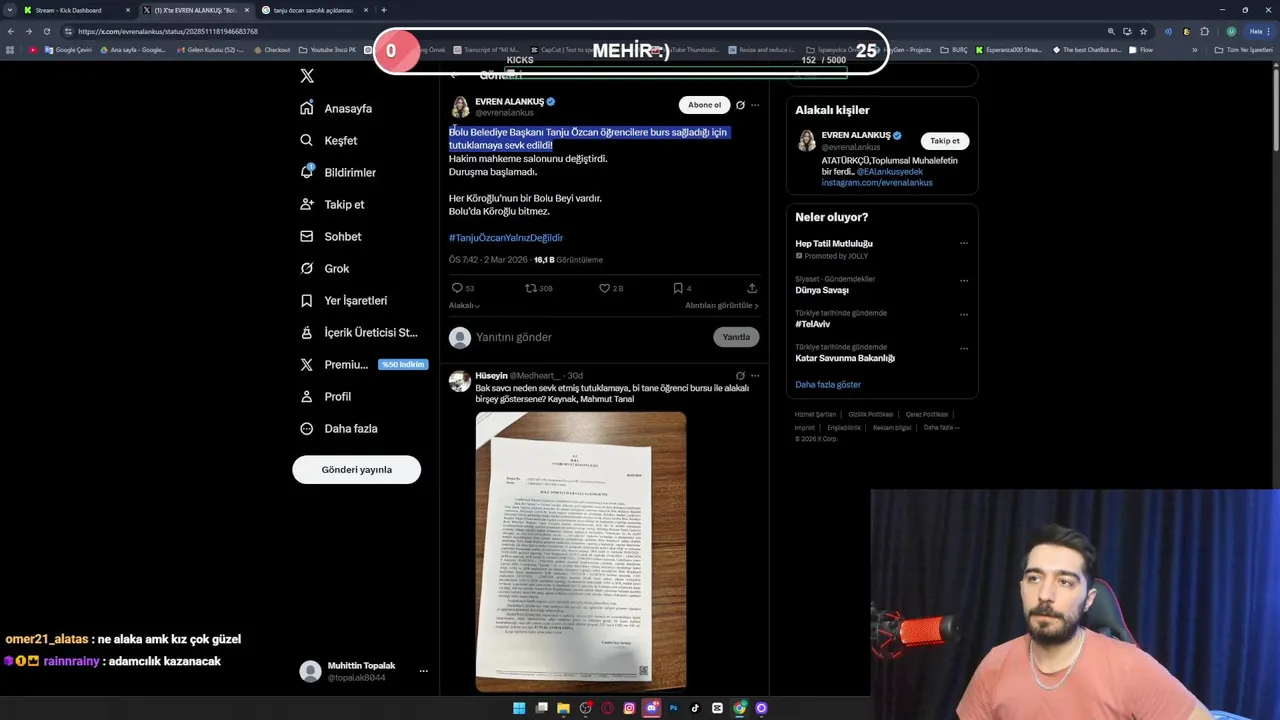
Task: Open hashtag #TanjuÖzcanYalnızDeğildir
Action: click(506, 238)
